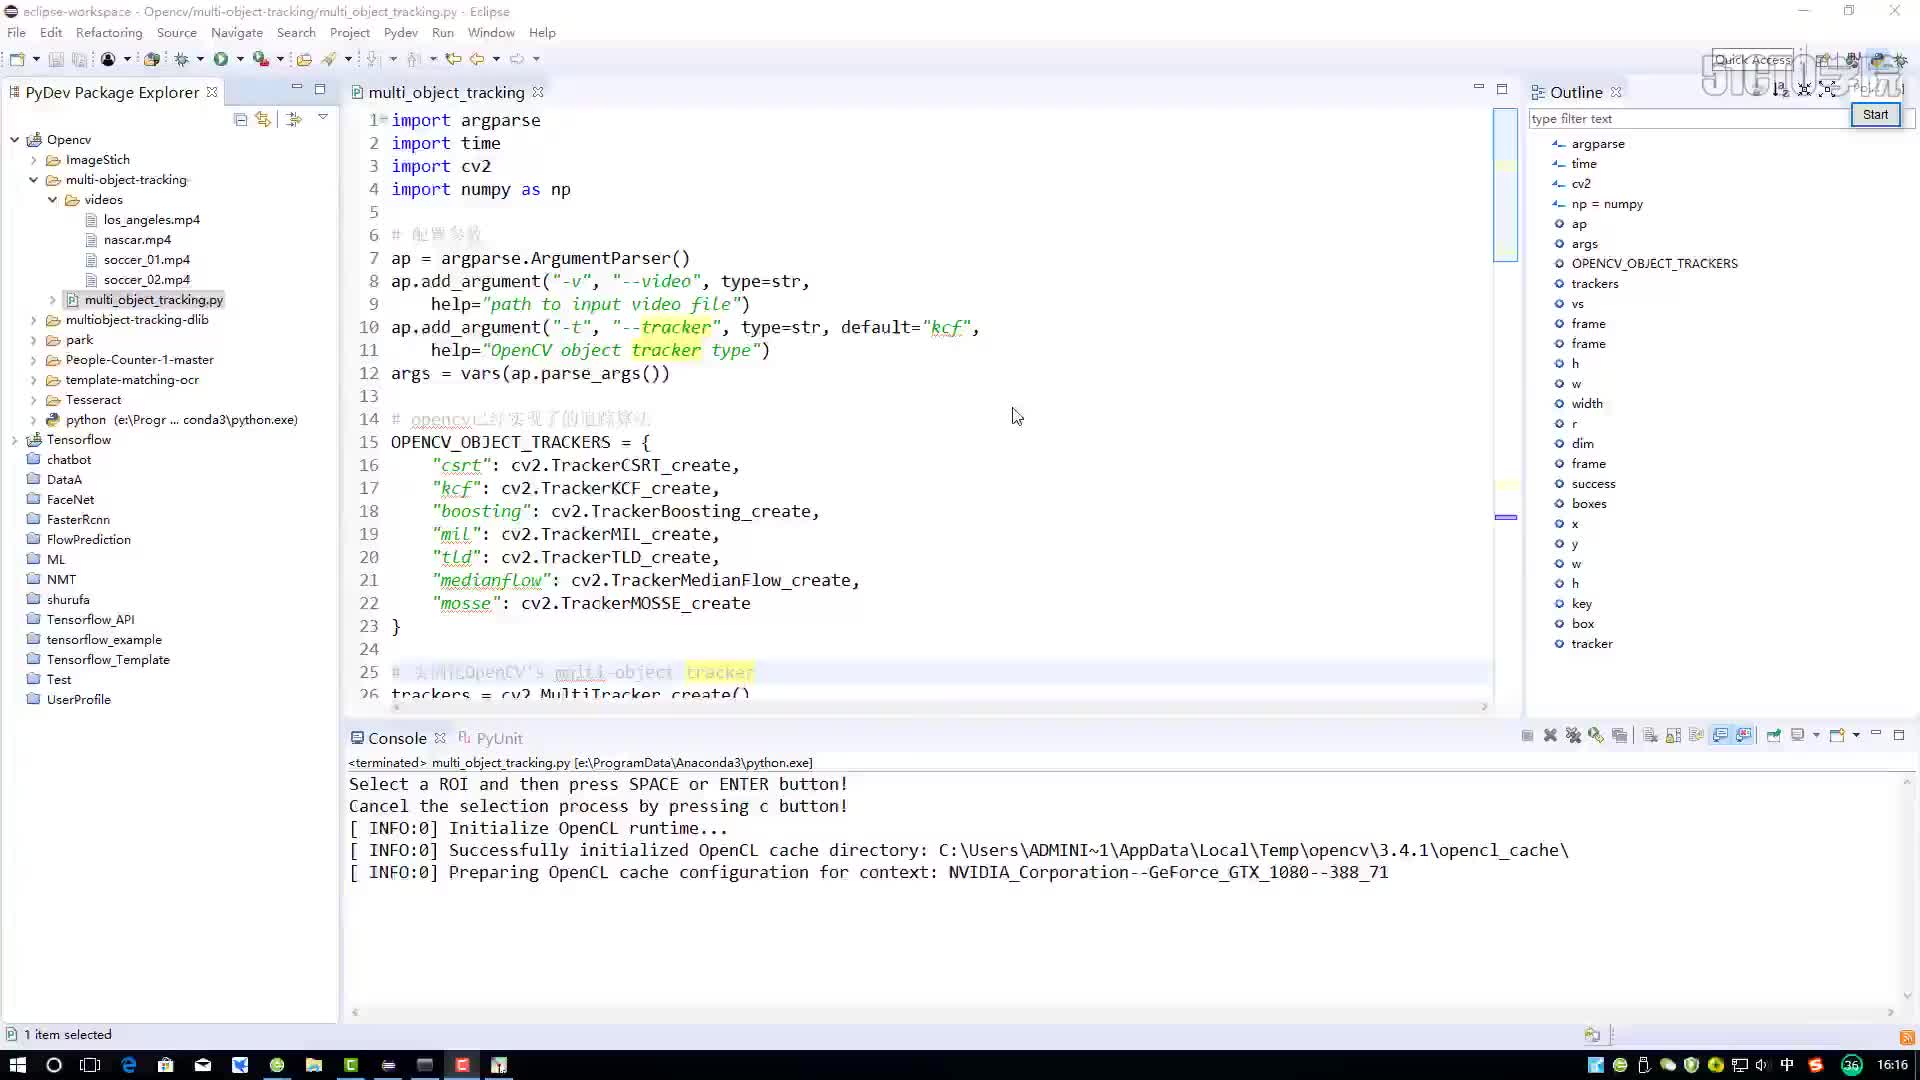
Task: Click the taskbar clock showing 16:16
Action: point(1892,1065)
